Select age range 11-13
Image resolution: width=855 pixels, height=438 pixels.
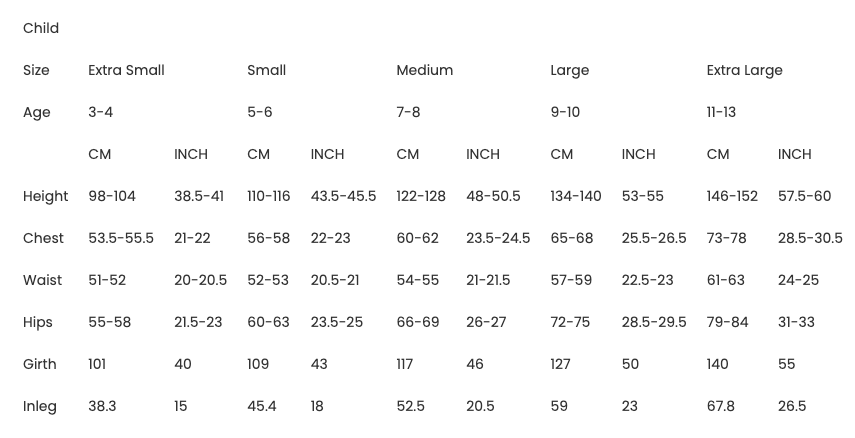(x=721, y=112)
